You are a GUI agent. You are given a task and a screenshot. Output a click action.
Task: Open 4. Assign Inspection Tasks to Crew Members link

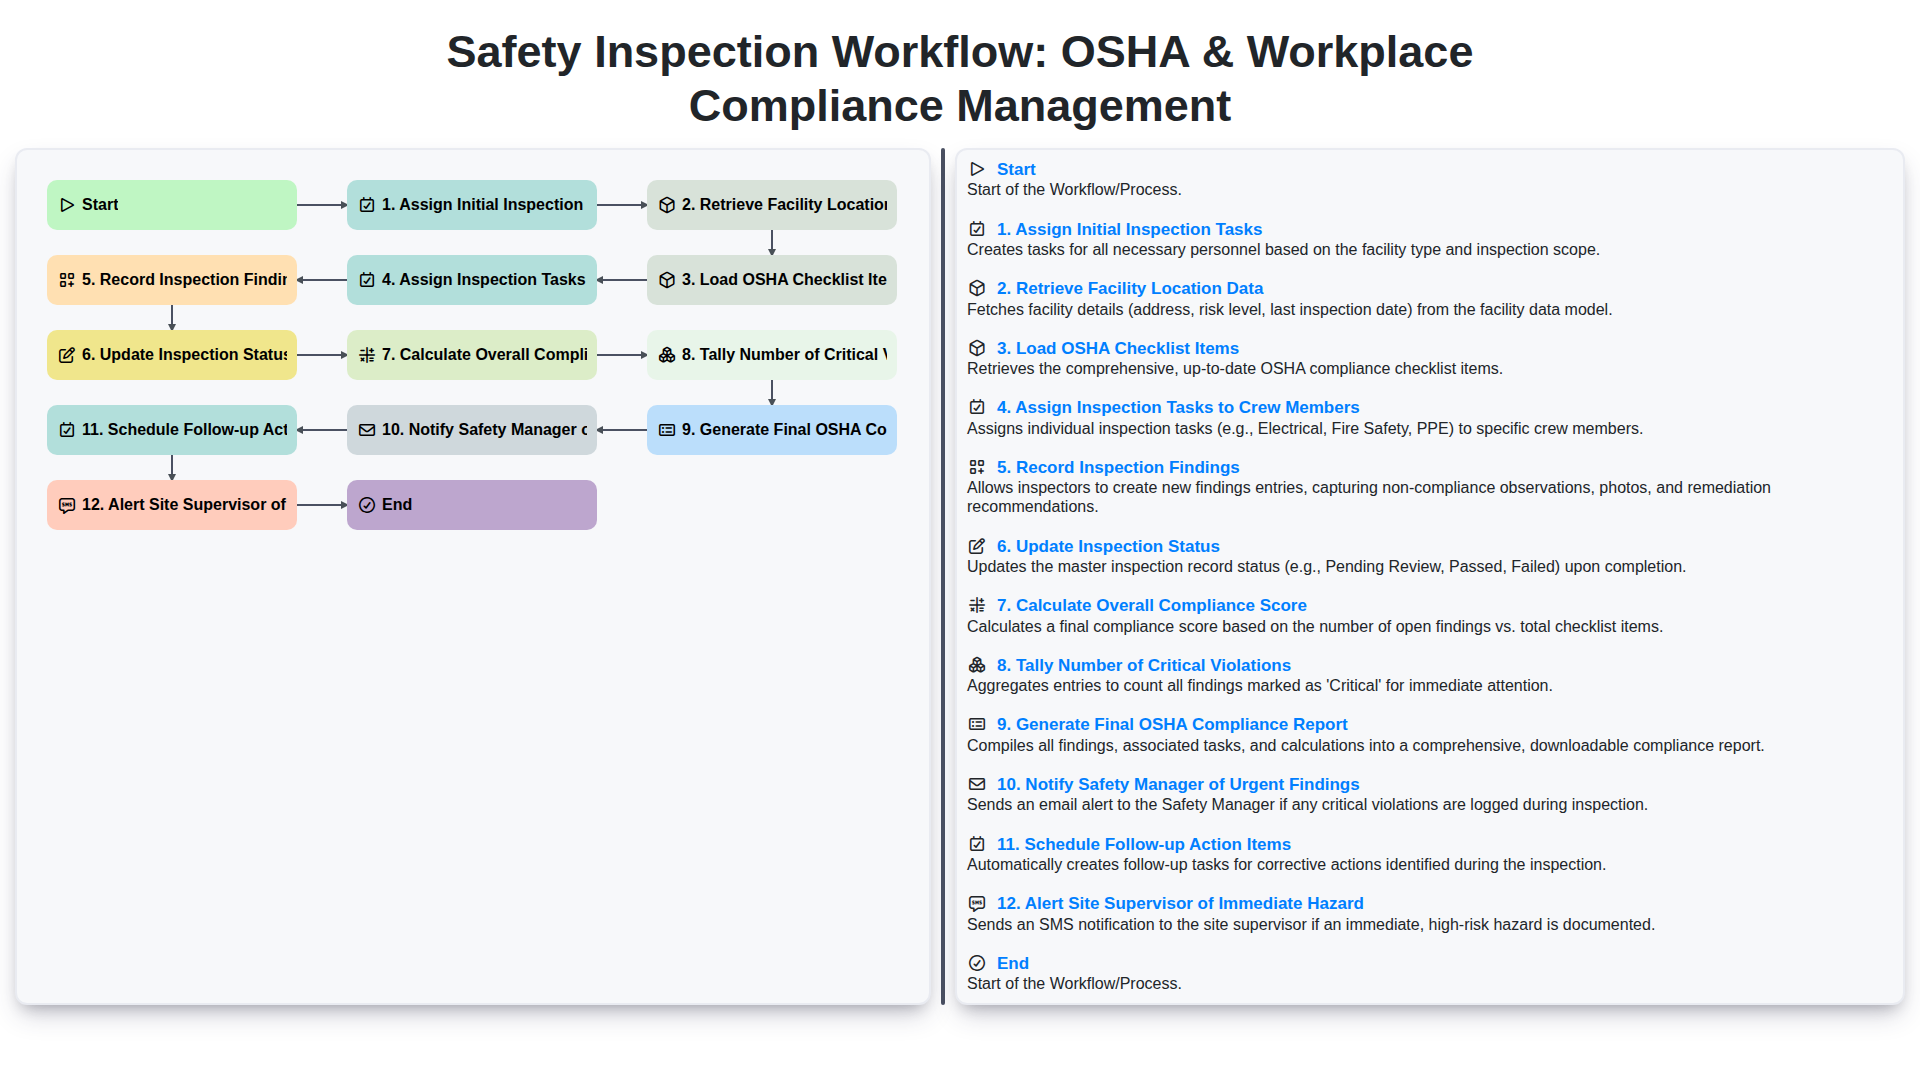[1178, 407]
